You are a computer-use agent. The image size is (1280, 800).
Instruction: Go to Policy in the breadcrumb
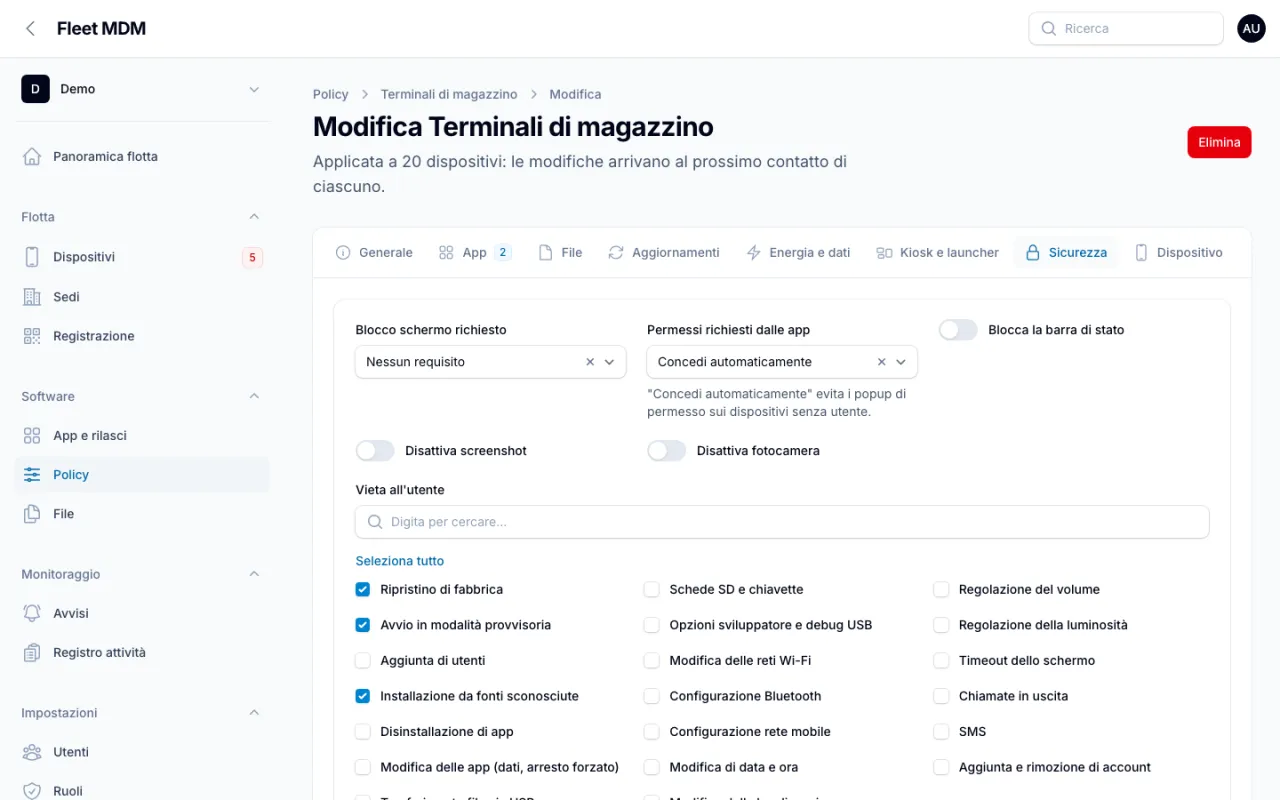[331, 94]
